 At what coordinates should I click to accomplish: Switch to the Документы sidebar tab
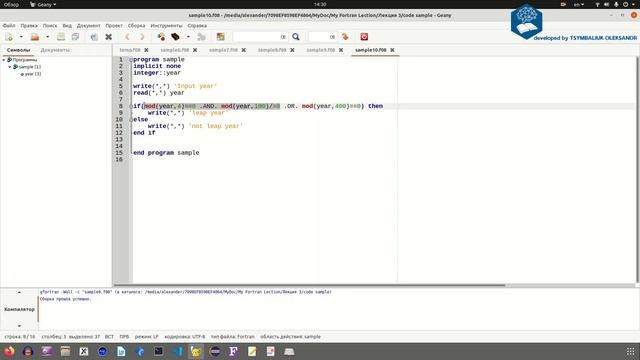55,50
